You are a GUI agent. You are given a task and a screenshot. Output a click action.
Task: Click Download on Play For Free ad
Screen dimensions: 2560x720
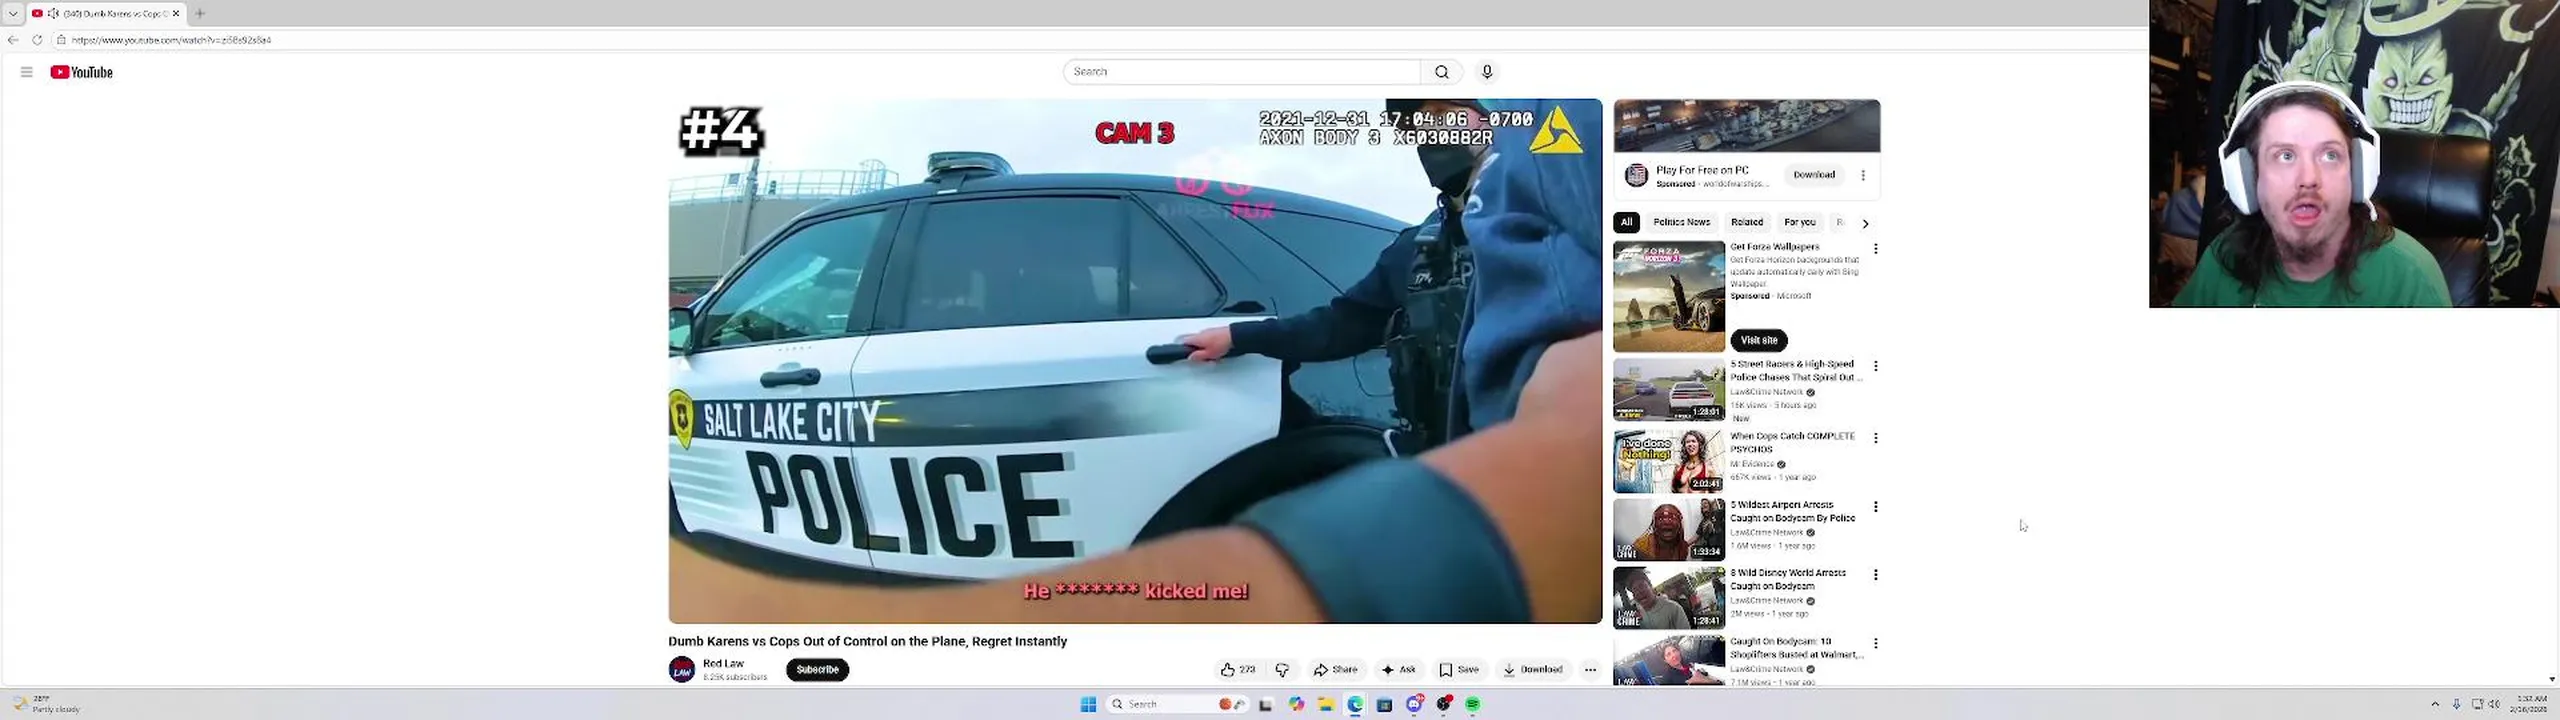coord(1814,175)
